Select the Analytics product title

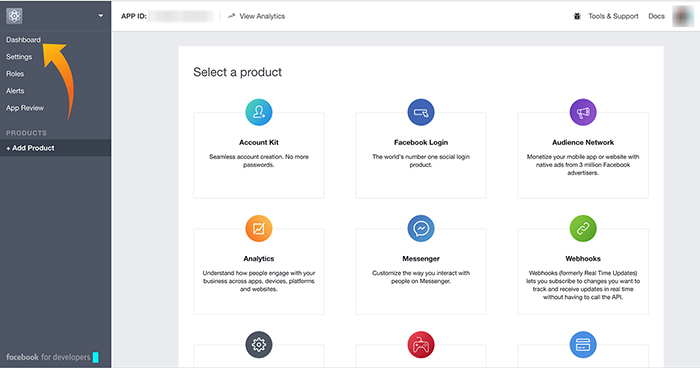coord(259,259)
